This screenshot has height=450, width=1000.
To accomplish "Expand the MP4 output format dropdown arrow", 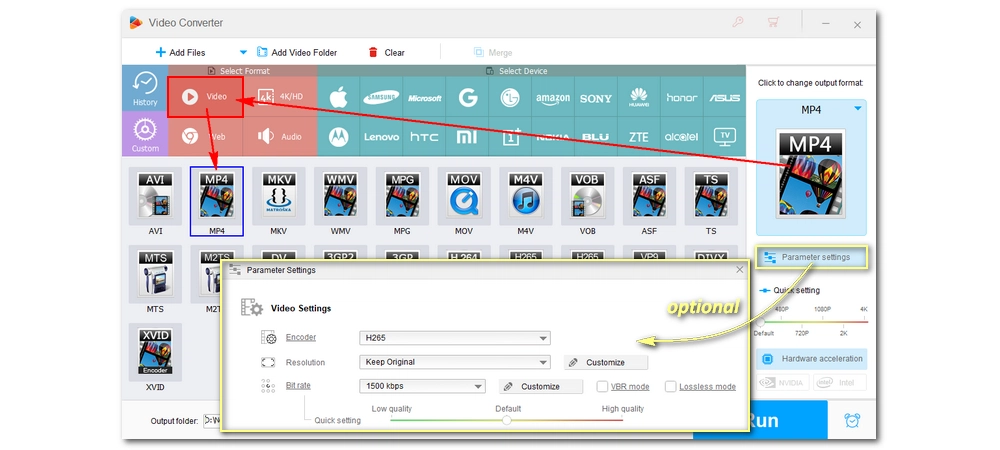I will (x=858, y=109).
